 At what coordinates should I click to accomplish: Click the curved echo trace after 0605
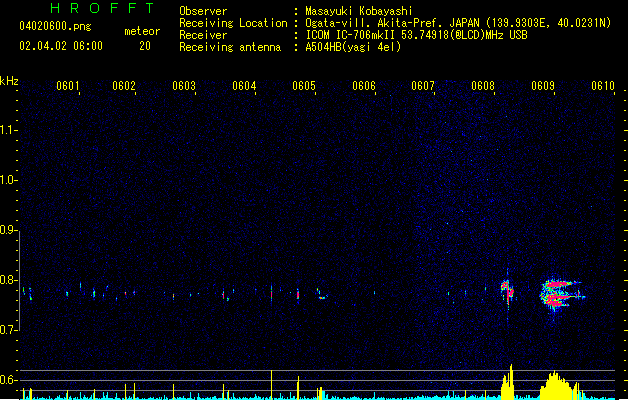pyautogui.click(x=322, y=294)
